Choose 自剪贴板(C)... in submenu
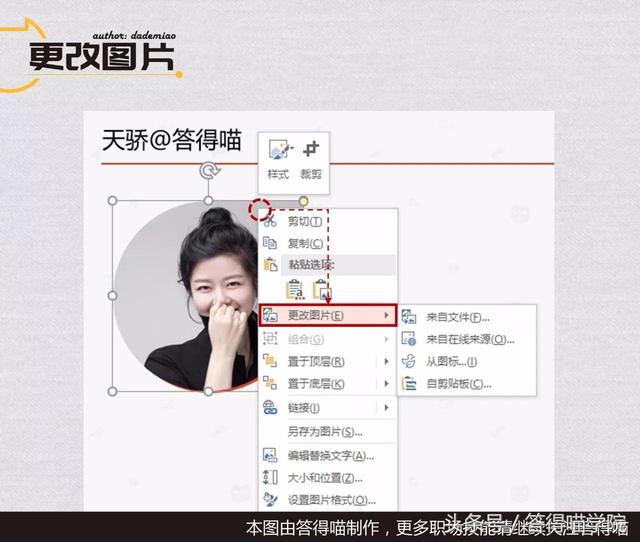The image size is (640, 542). (x=459, y=384)
